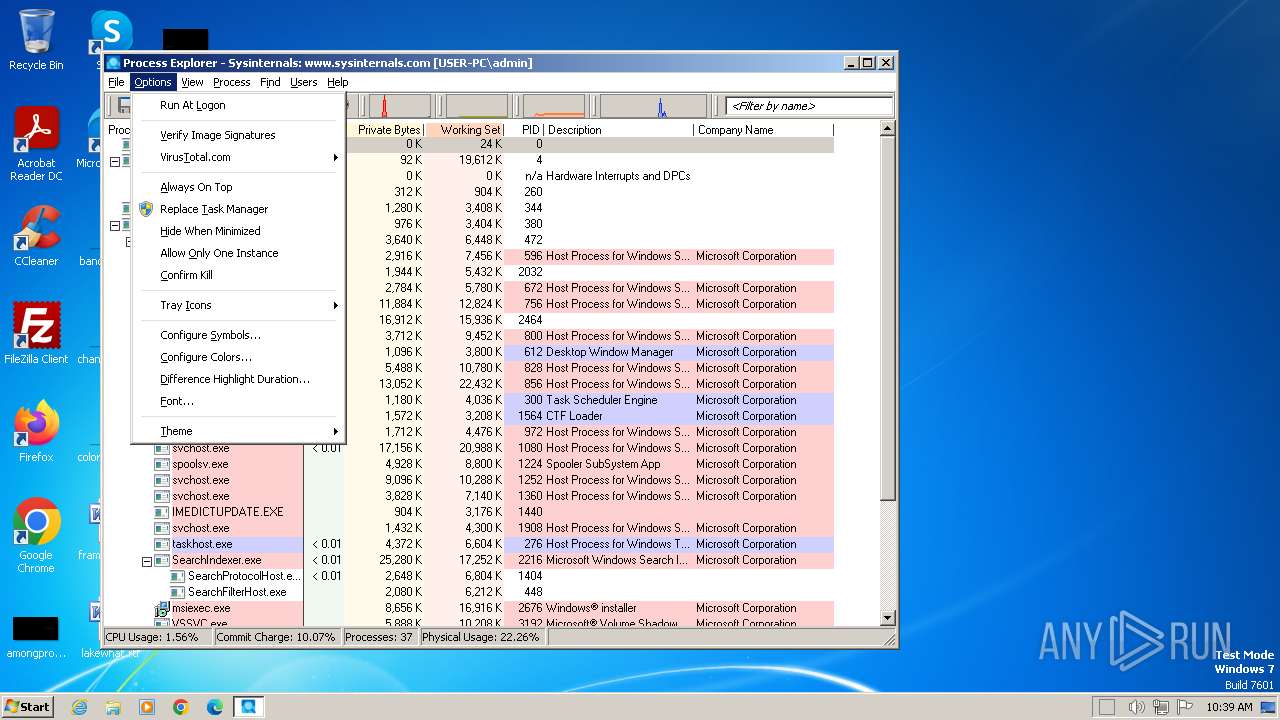The image size is (1280, 720).
Task: Click the vertical scrollbar up arrow
Action: (x=887, y=129)
